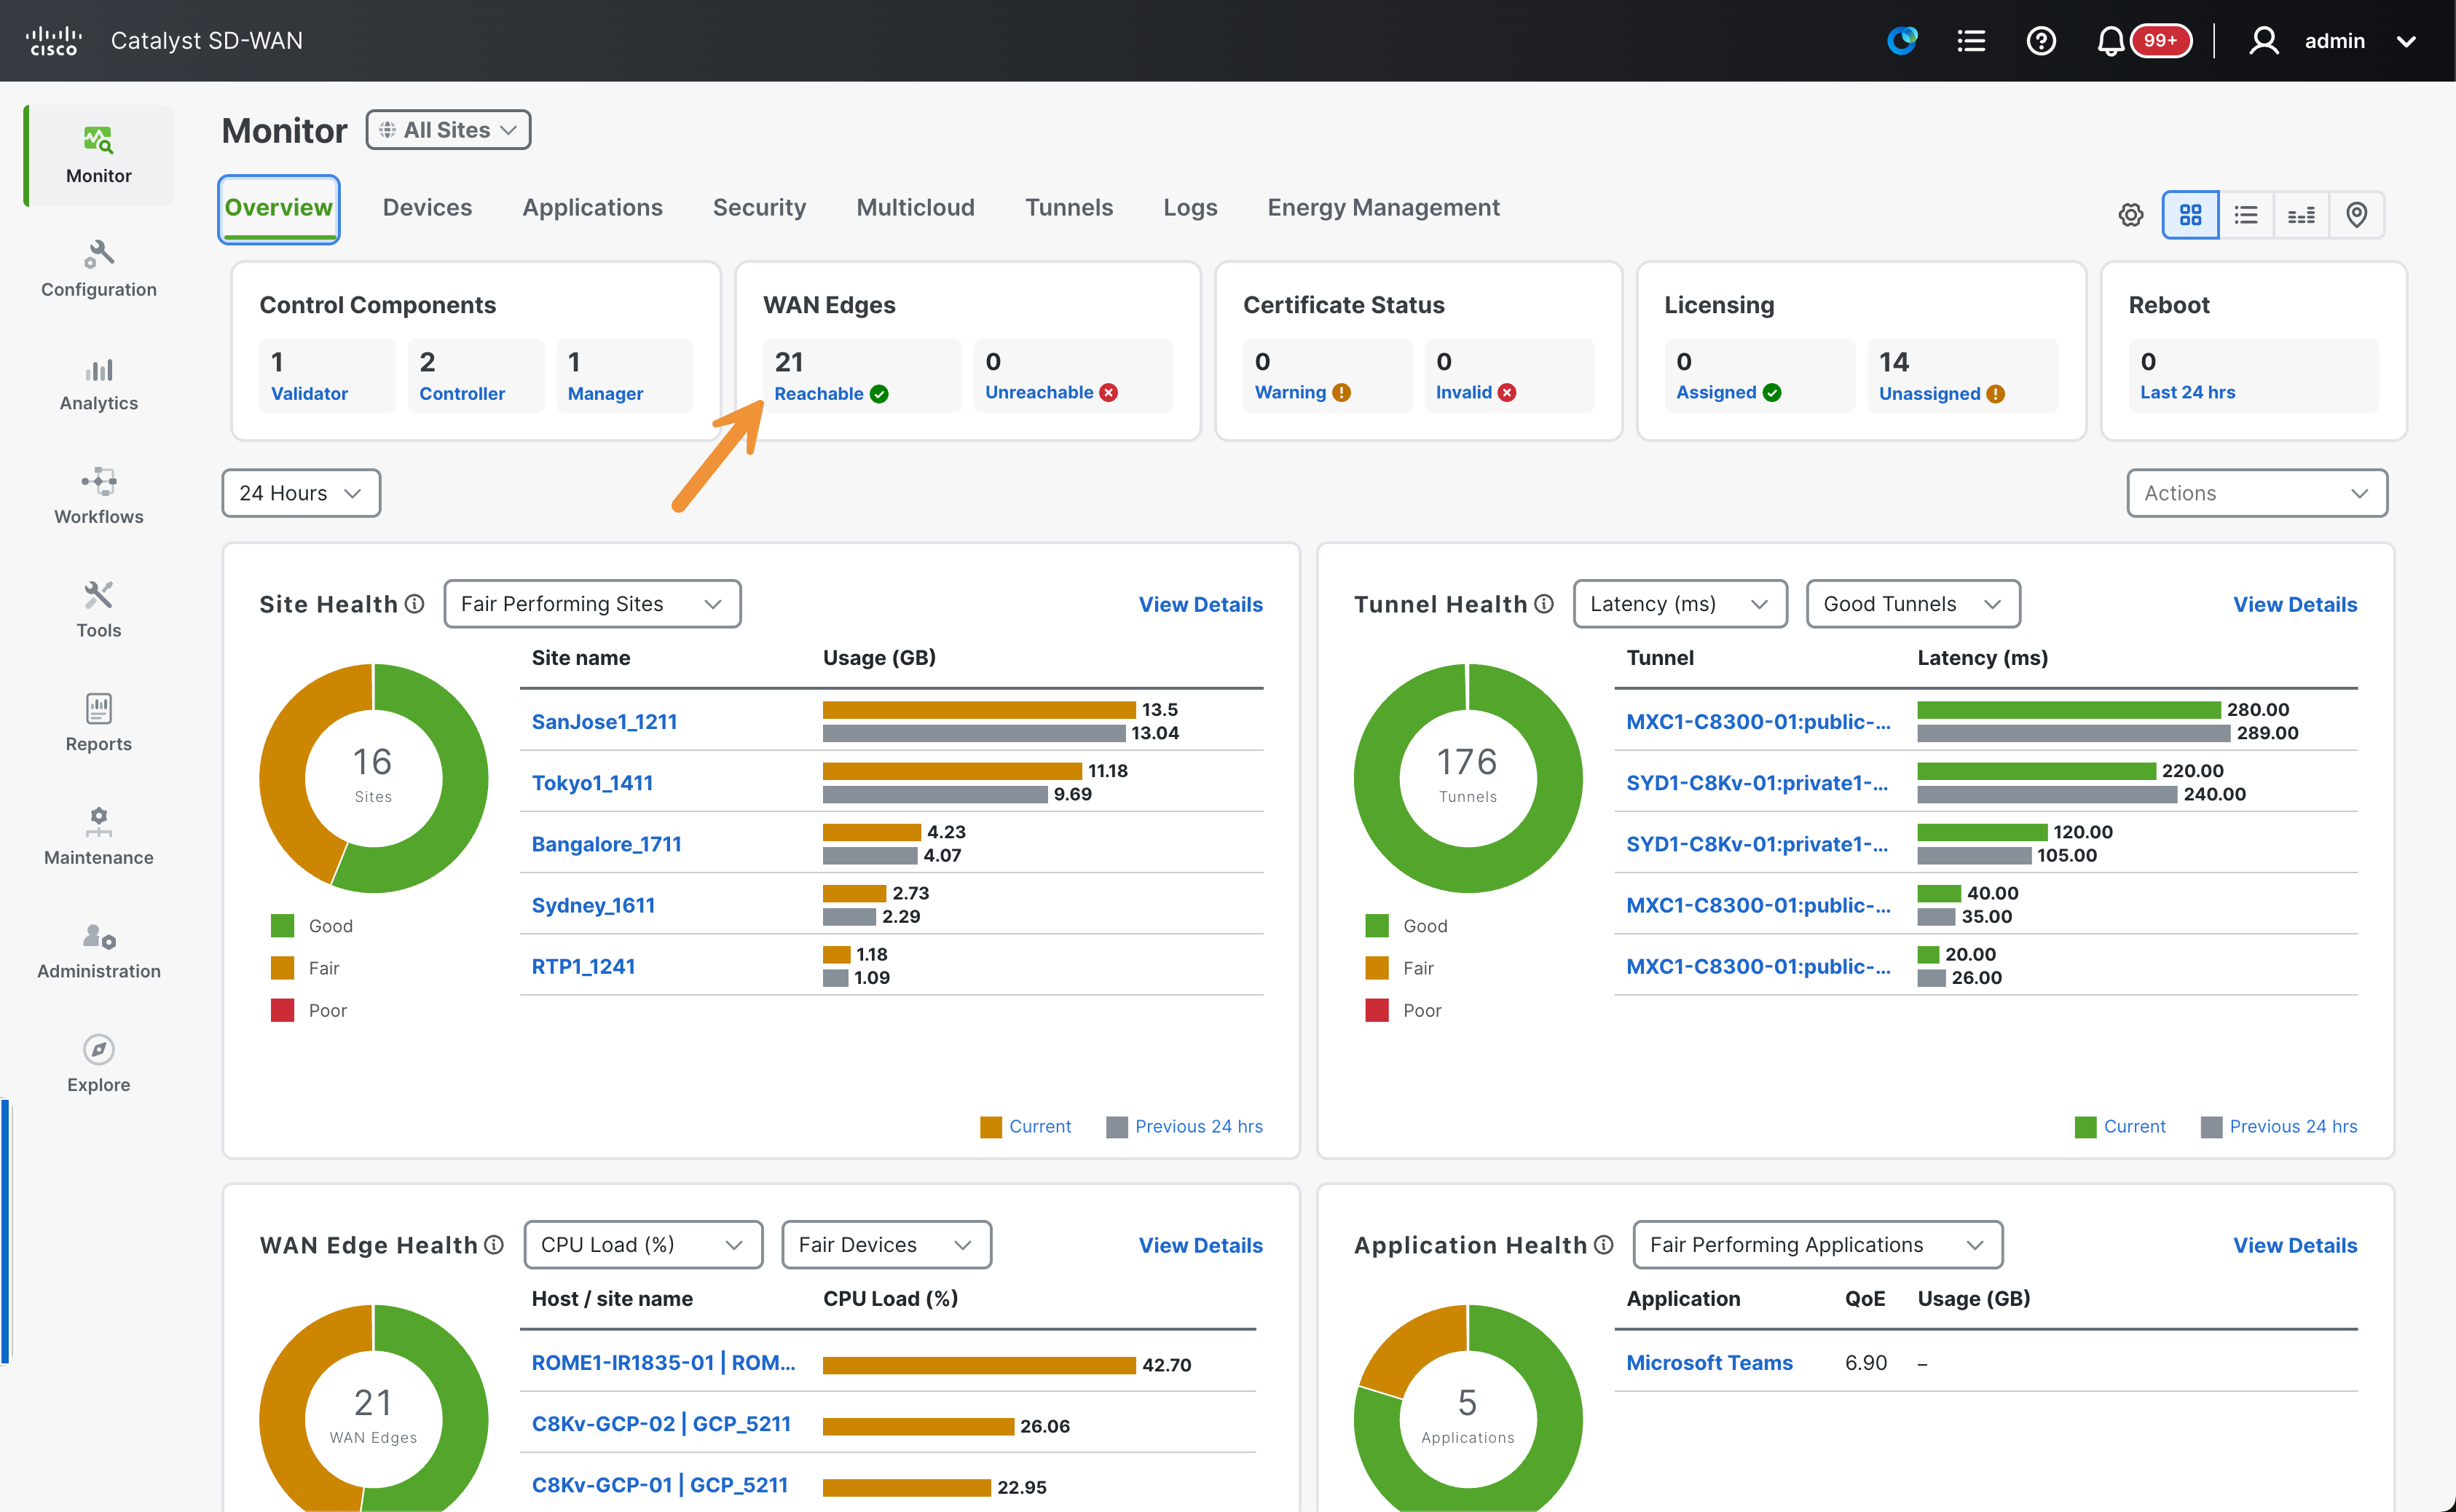Expand the Actions dropdown

point(2256,493)
